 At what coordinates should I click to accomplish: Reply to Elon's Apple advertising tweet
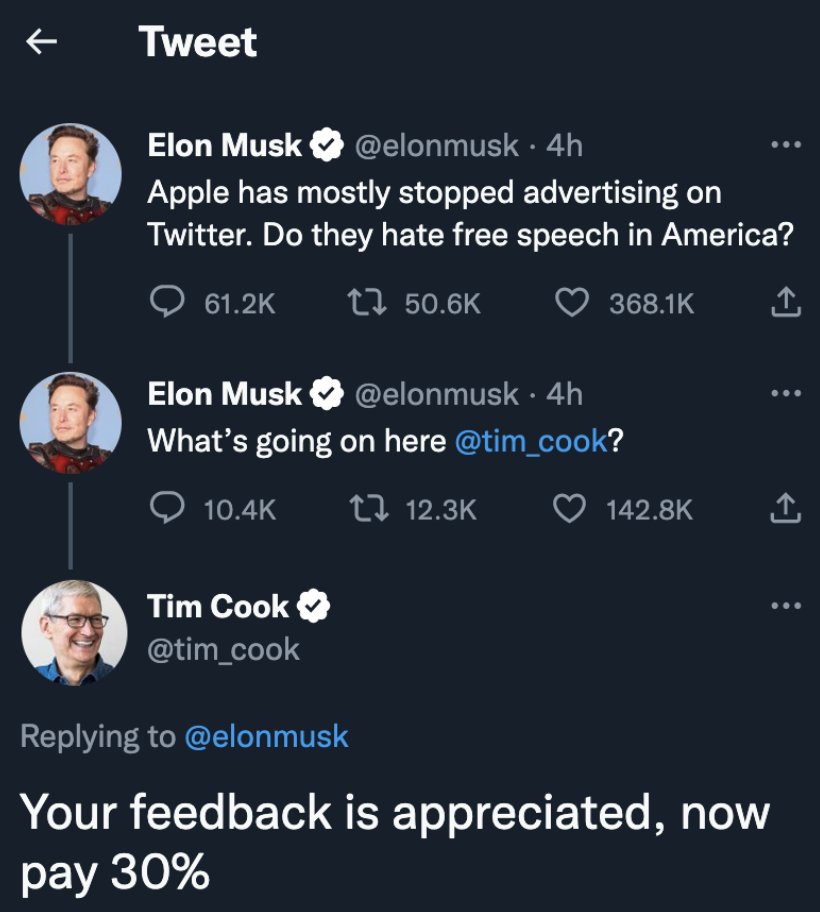point(170,303)
